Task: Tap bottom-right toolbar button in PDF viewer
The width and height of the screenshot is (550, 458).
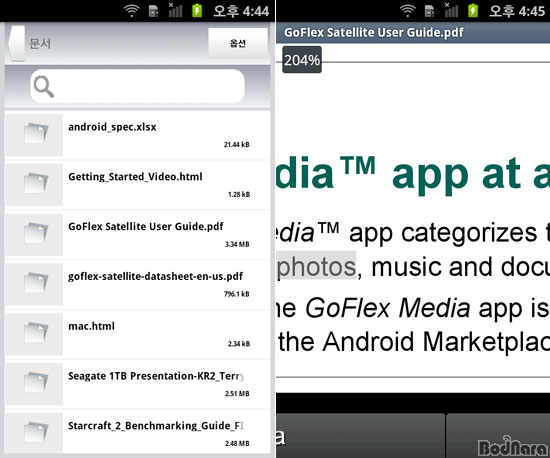Action: (498, 436)
